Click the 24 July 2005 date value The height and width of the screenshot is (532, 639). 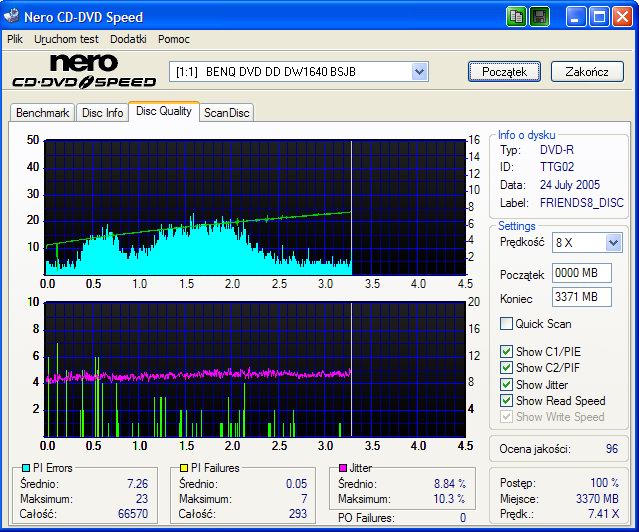pos(570,185)
